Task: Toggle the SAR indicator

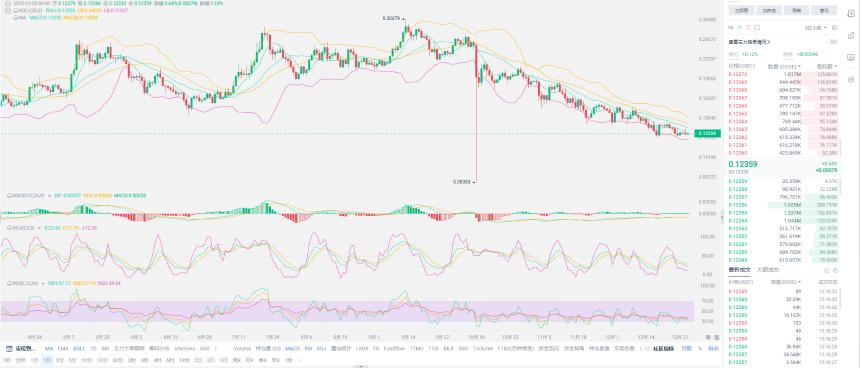Action: [x=205, y=349]
